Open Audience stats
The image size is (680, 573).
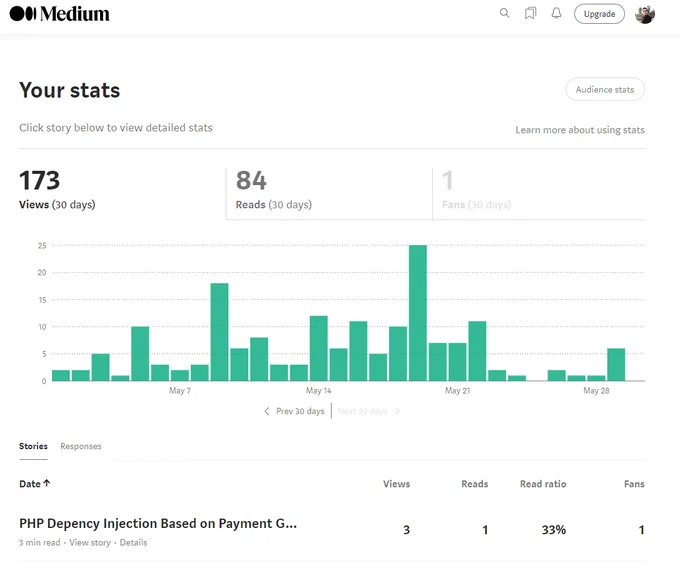605,89
